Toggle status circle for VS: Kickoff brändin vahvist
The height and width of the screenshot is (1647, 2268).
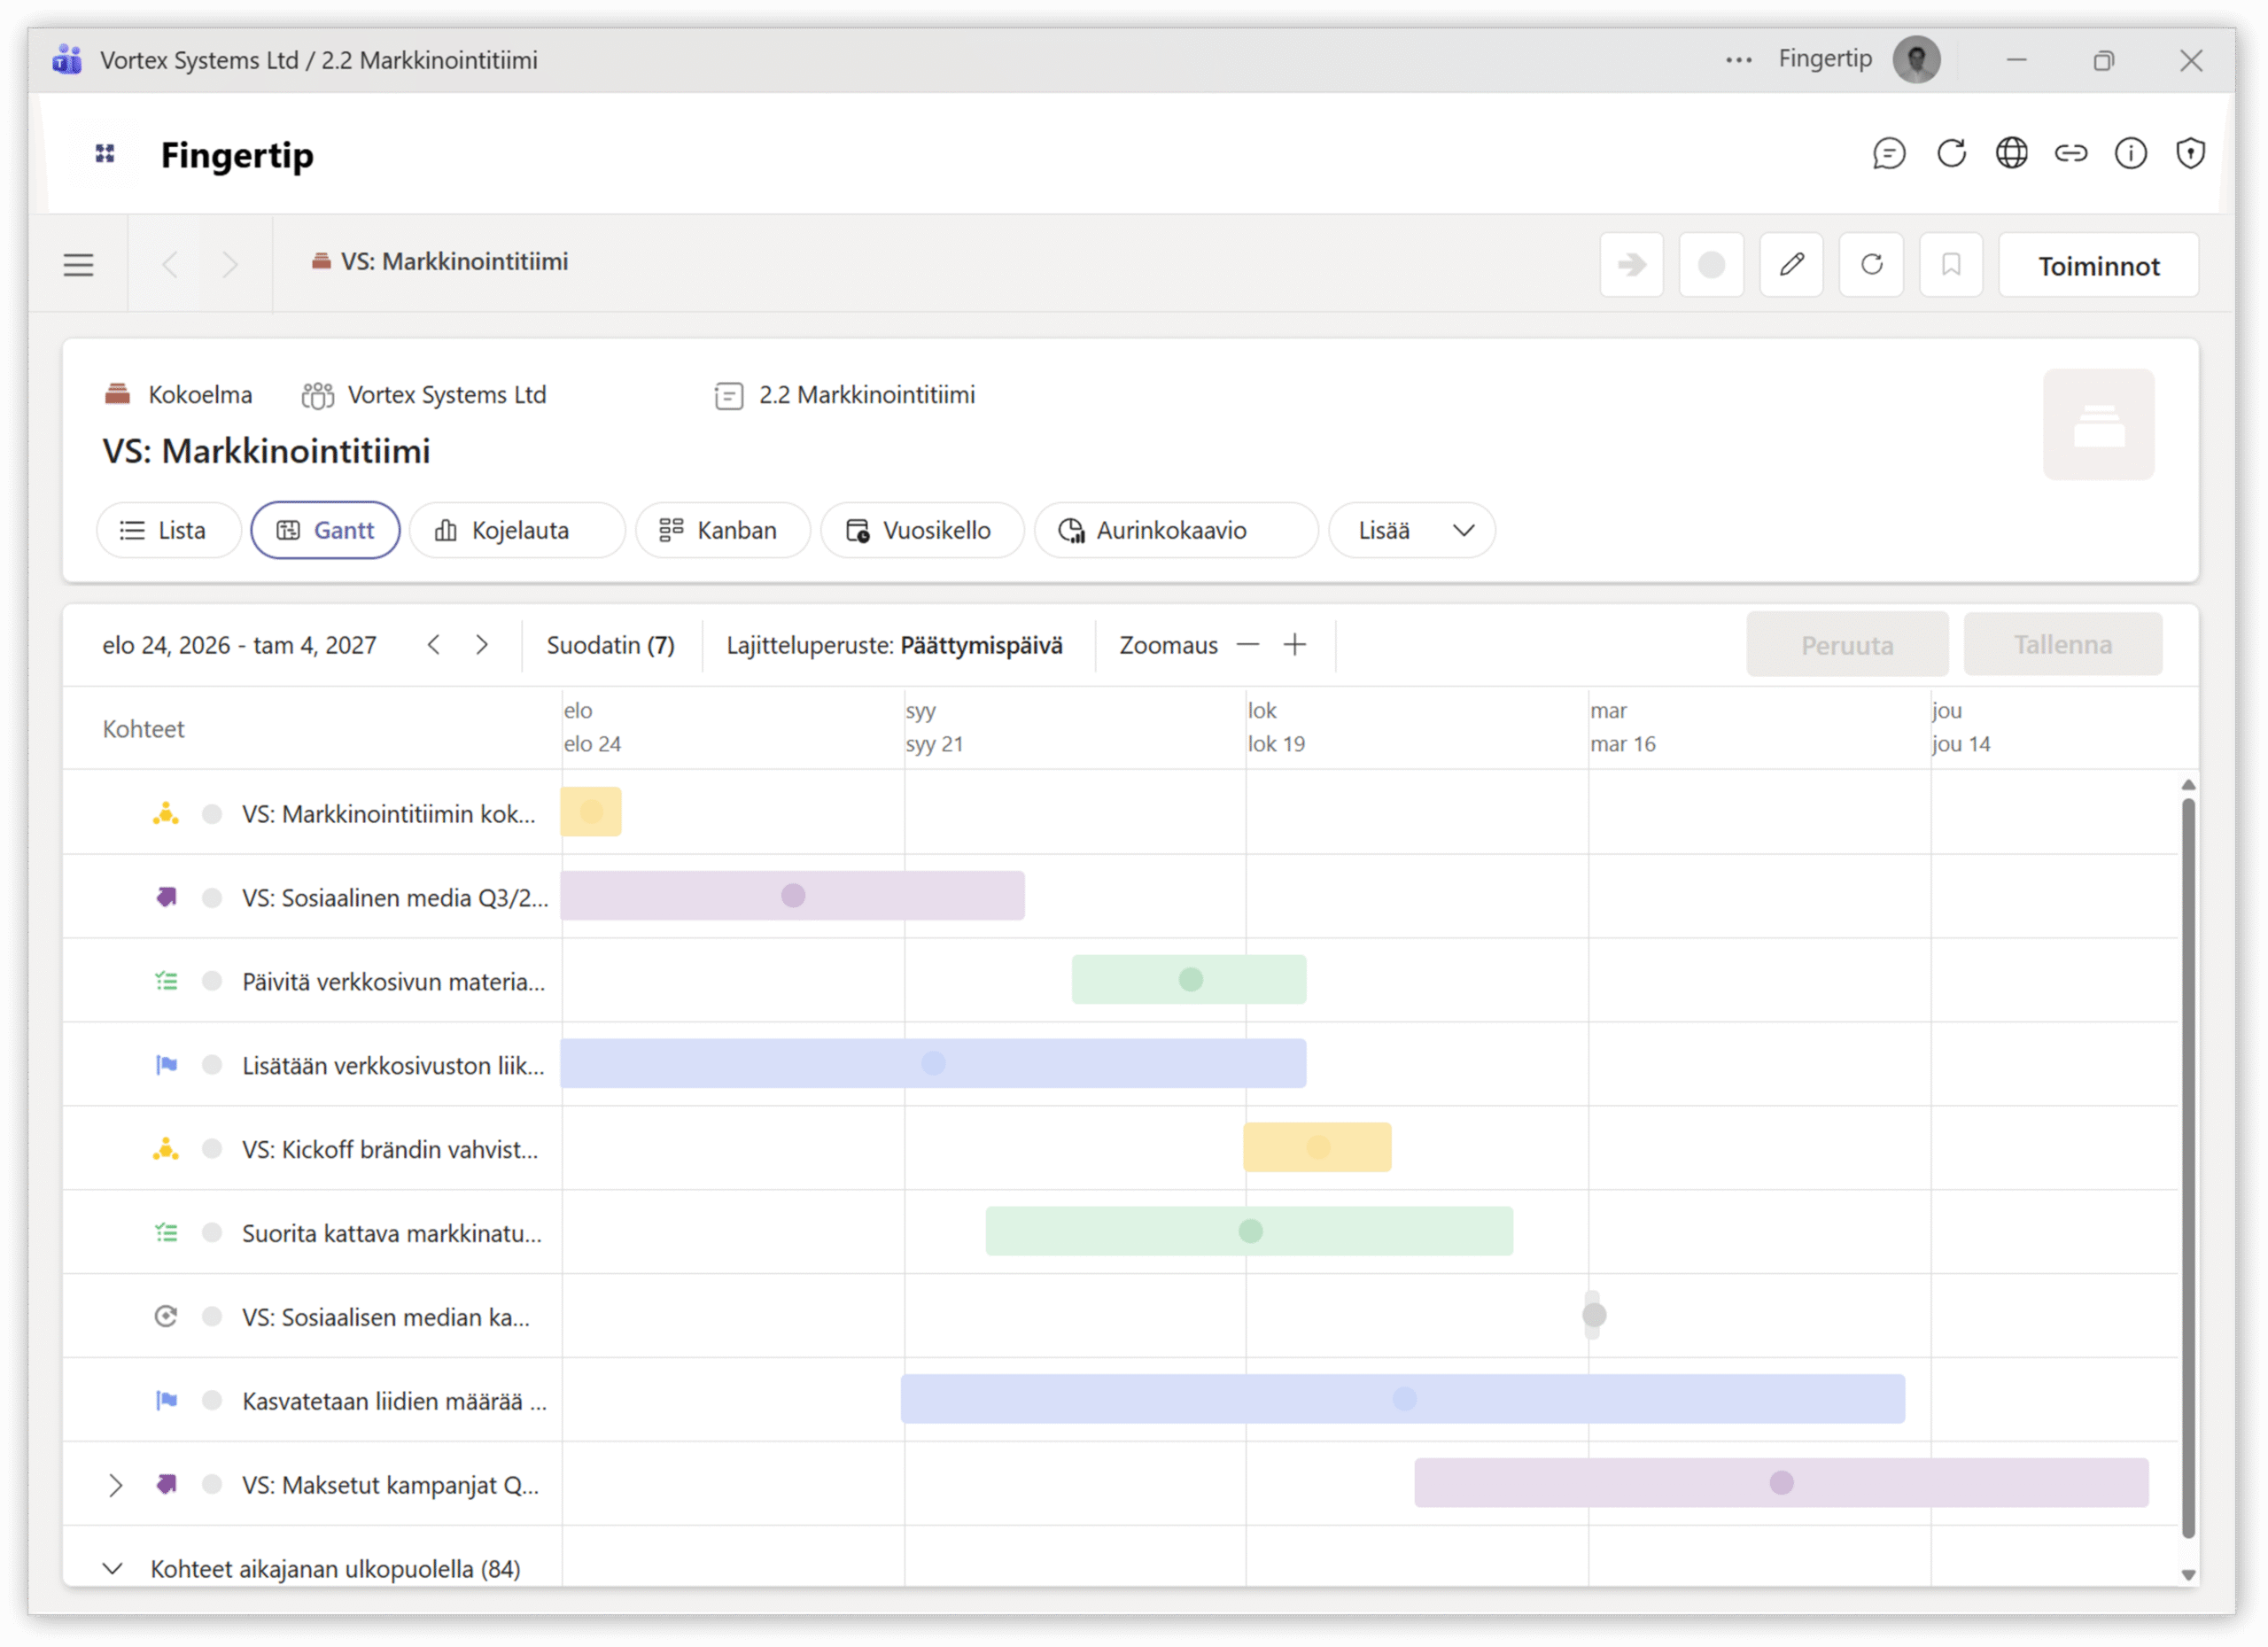tap(212, 1149)
